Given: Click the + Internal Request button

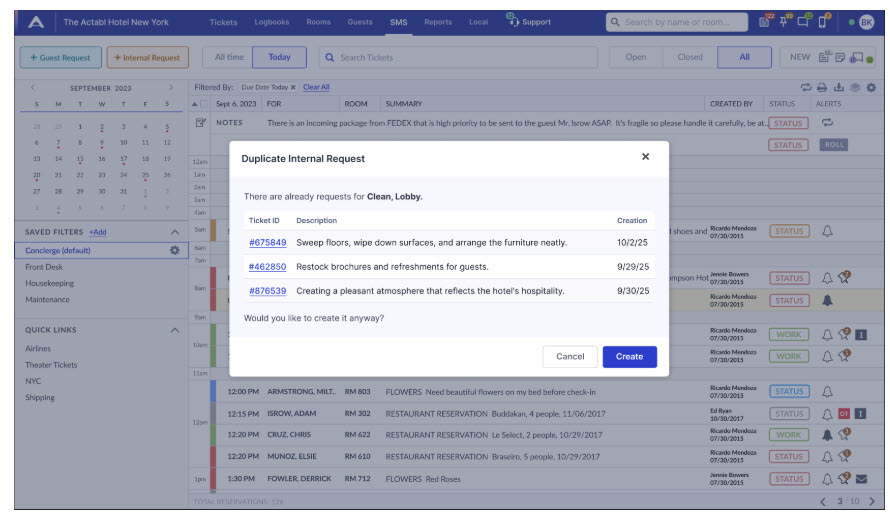Looking at the screenshot, I should point(148,57).
